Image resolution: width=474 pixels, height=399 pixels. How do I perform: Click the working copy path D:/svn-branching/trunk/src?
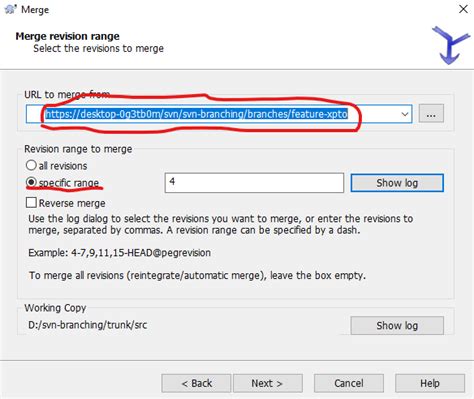tap(88, 325)
